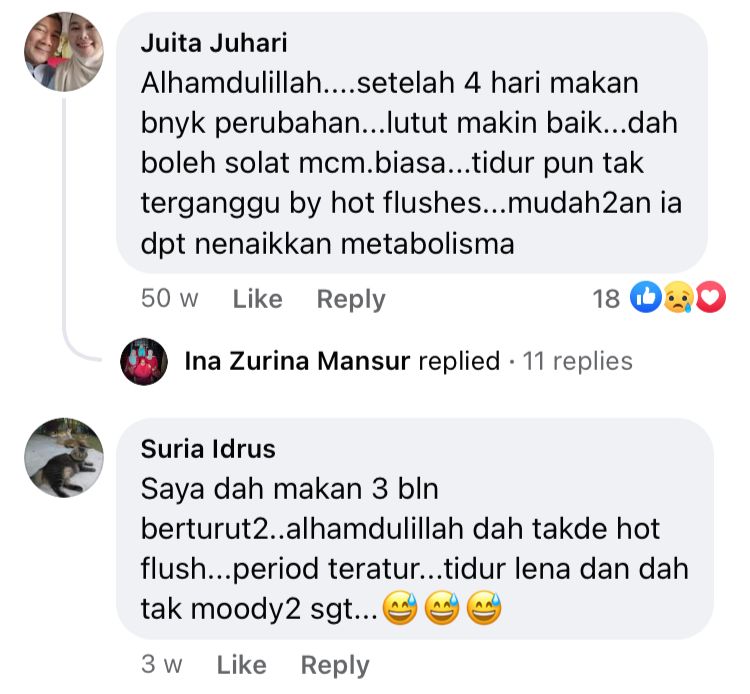Click the blue thumbs-up reaction icon
Screen dimensions: 750x694
pos(645,297)
